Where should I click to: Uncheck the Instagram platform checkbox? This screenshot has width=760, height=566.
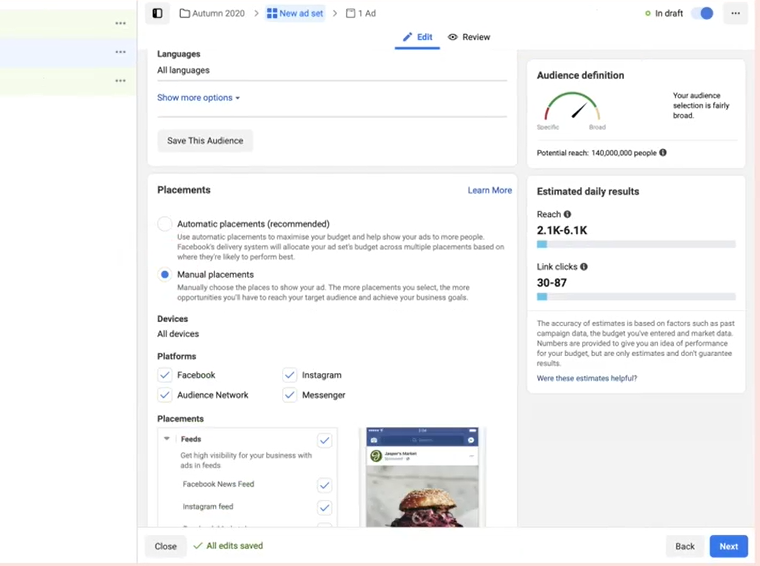coord(289,375)
